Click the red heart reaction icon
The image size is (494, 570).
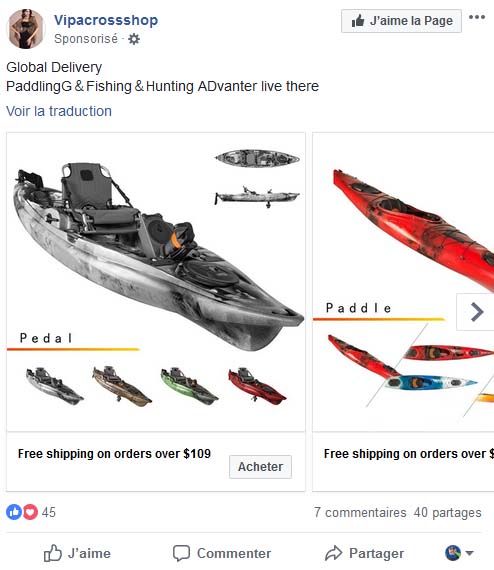[31, 512]
